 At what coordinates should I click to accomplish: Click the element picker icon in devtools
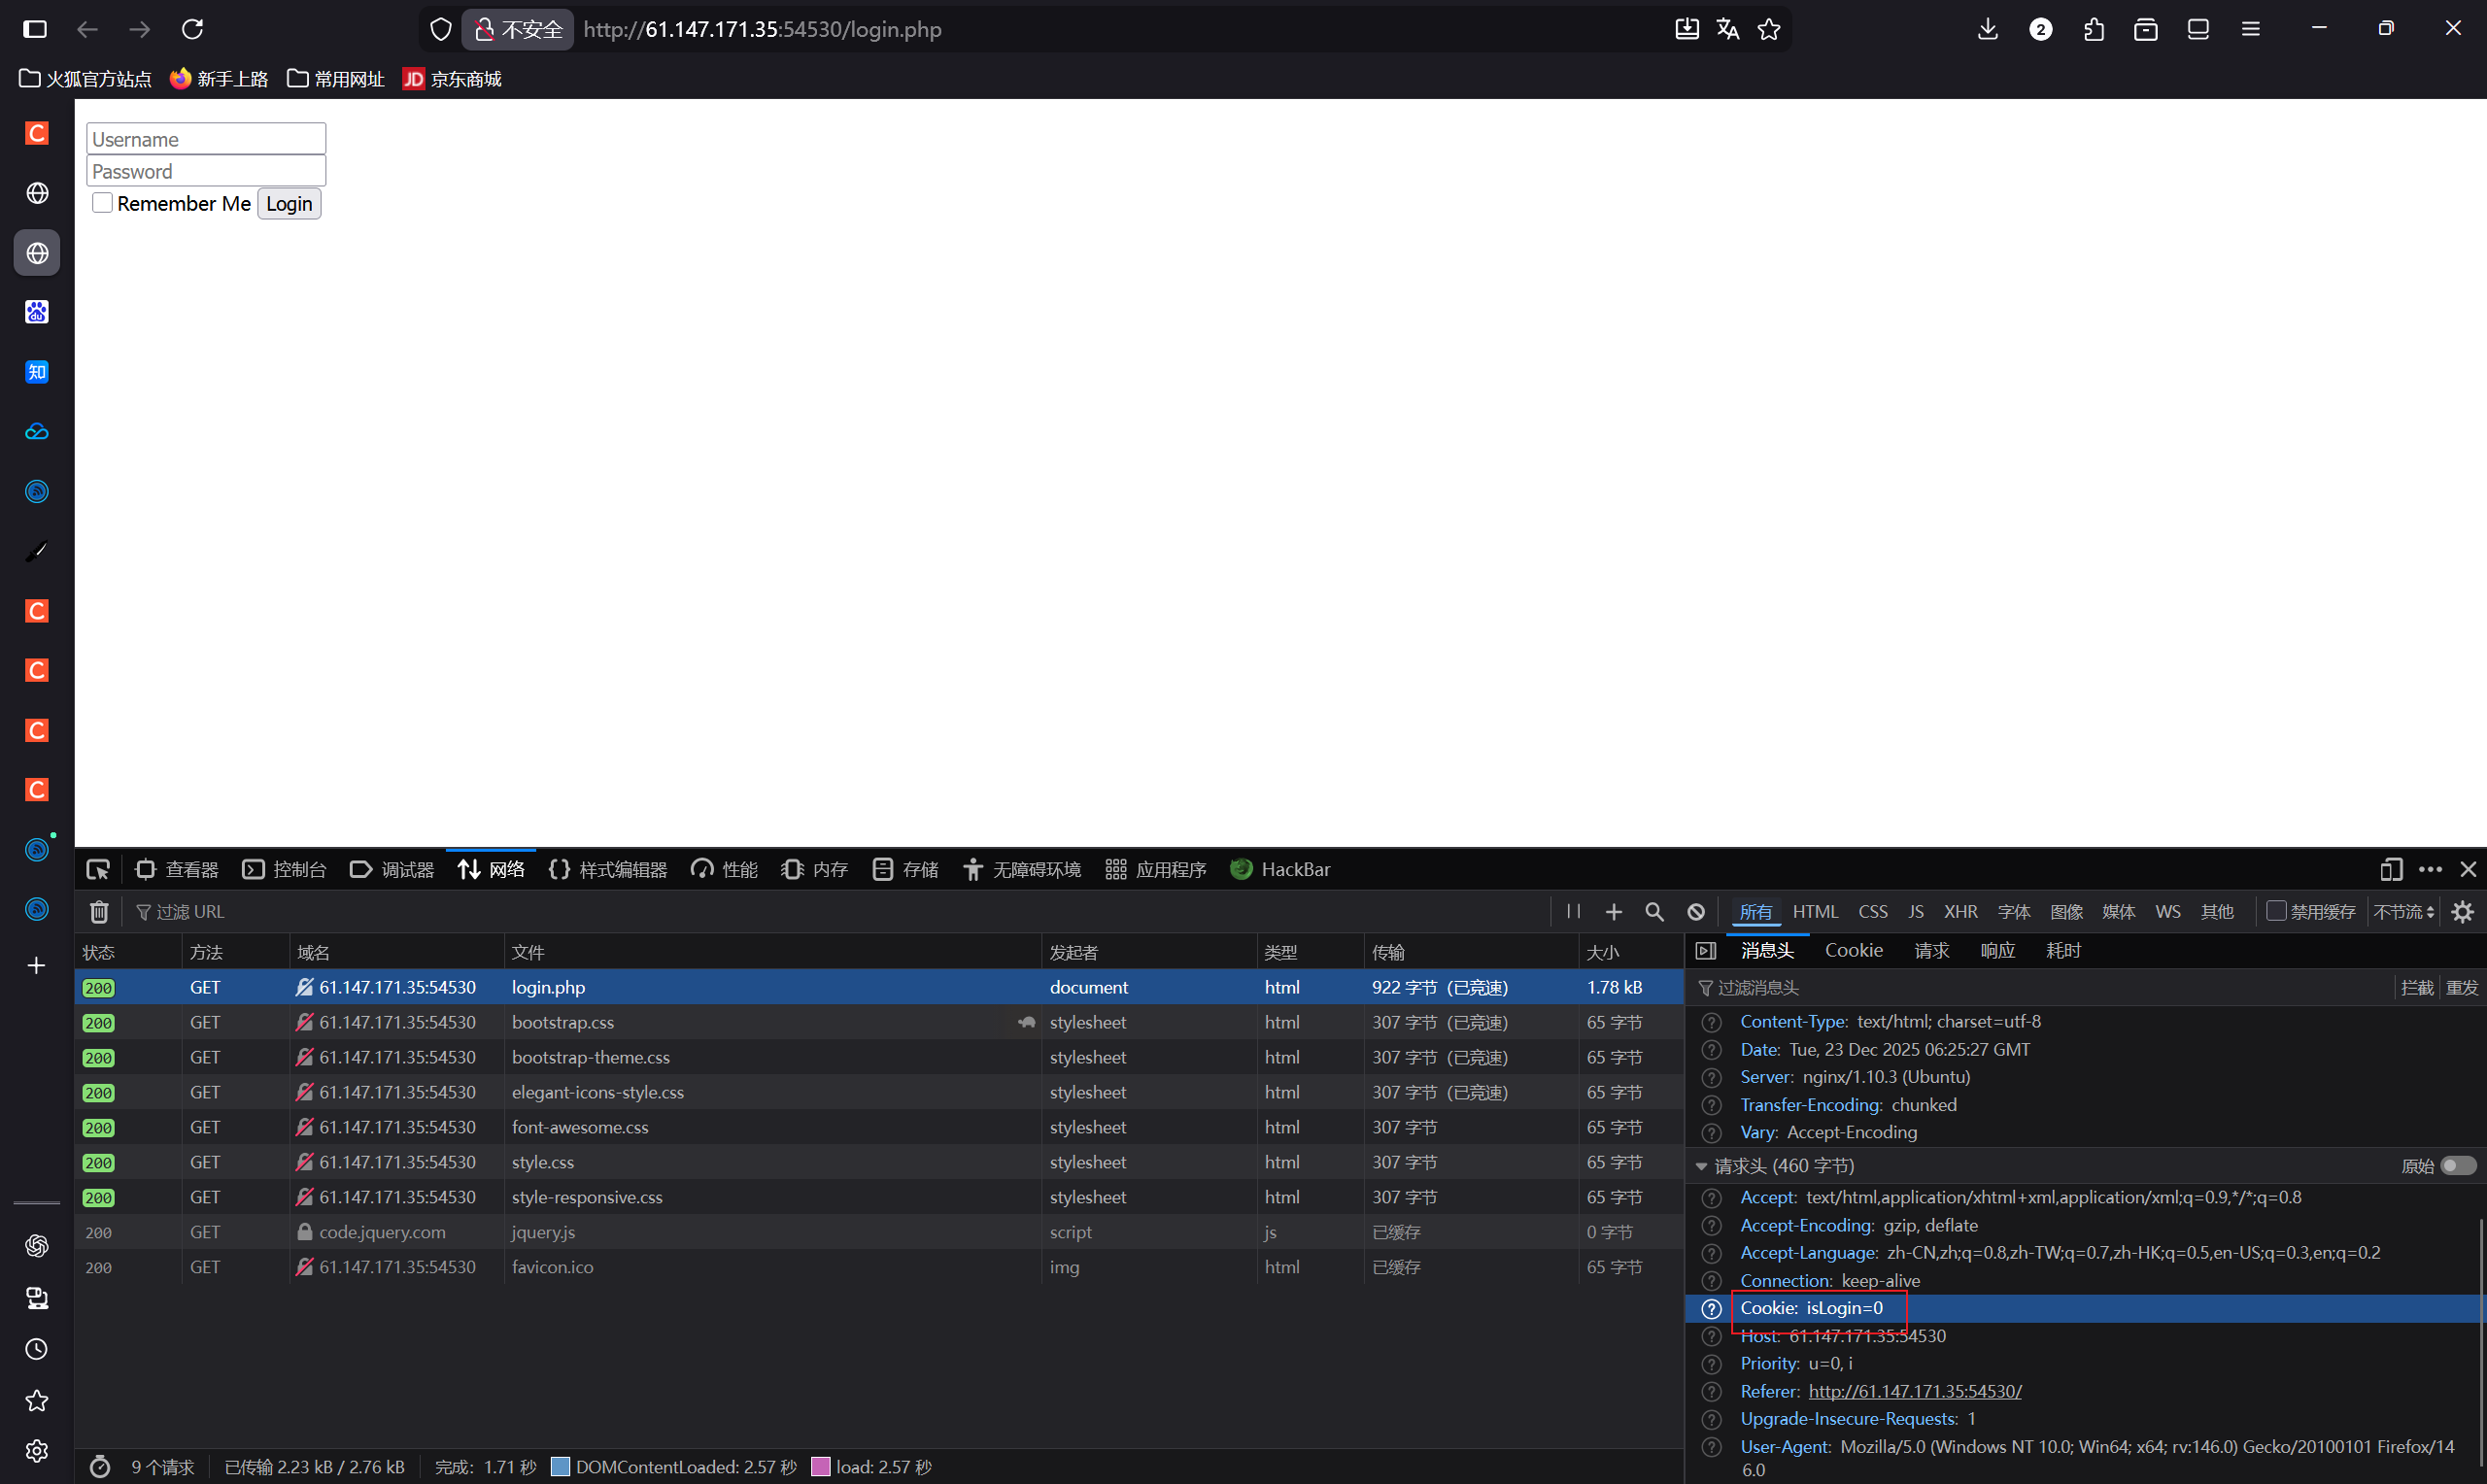[x=98, y=869]
